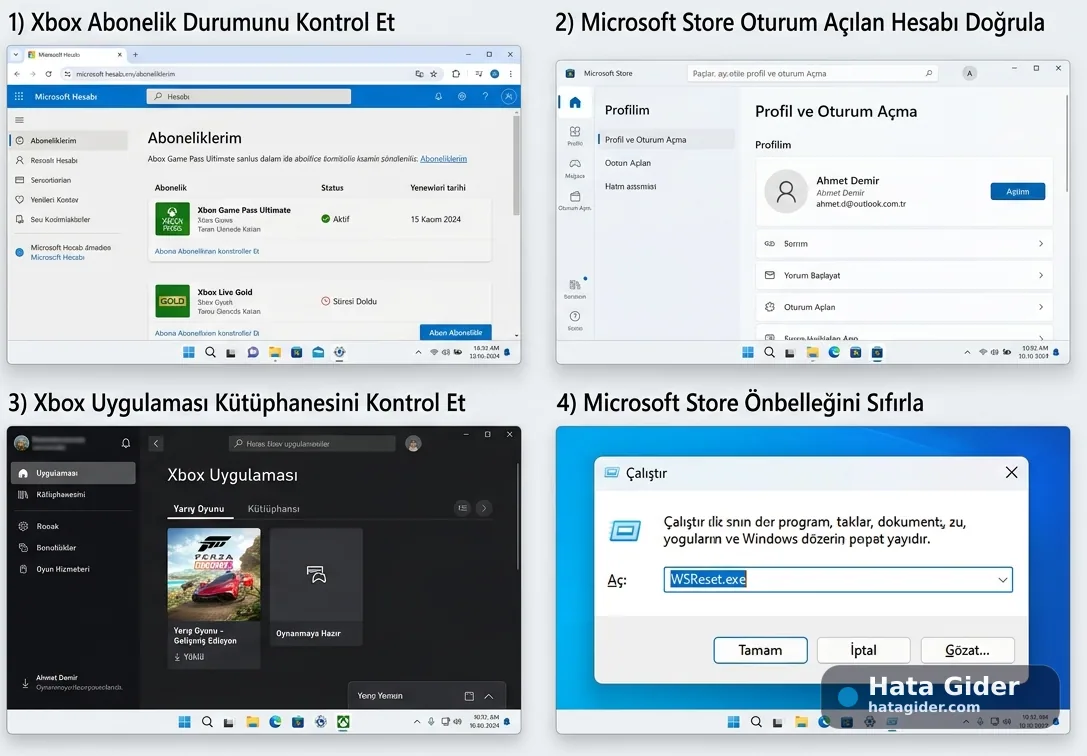This screenshot has width=1087, height=756.
Task: Select Profil ve Oturum Açma menu item
Action: [666, 139]
